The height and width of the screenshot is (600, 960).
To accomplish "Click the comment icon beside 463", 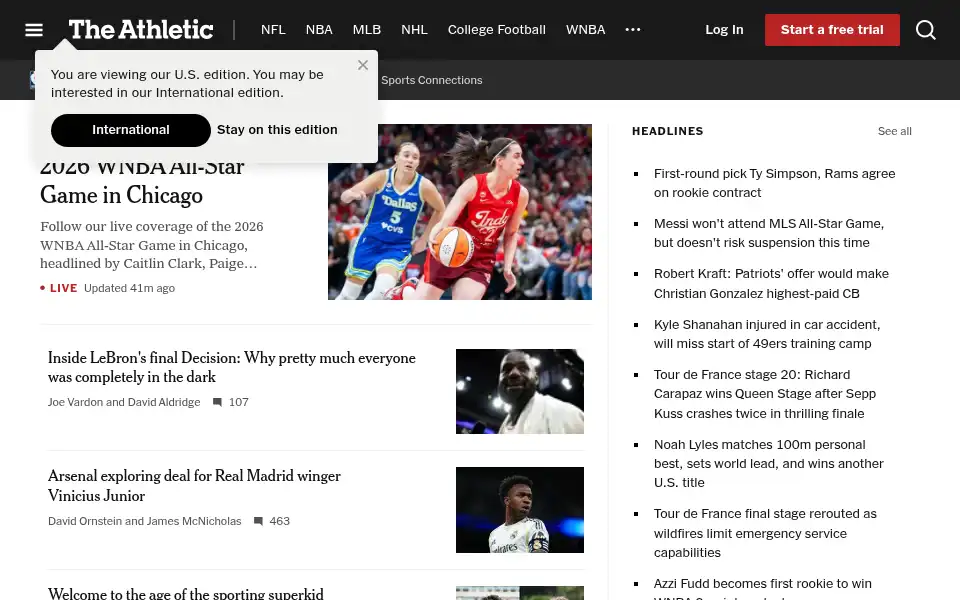I will pos(258,521).
